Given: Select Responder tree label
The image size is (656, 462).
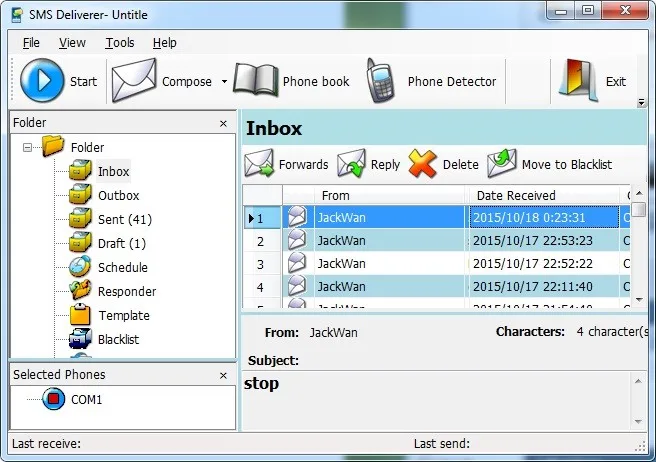Looking at the screenshot, I should coord(127,292).
